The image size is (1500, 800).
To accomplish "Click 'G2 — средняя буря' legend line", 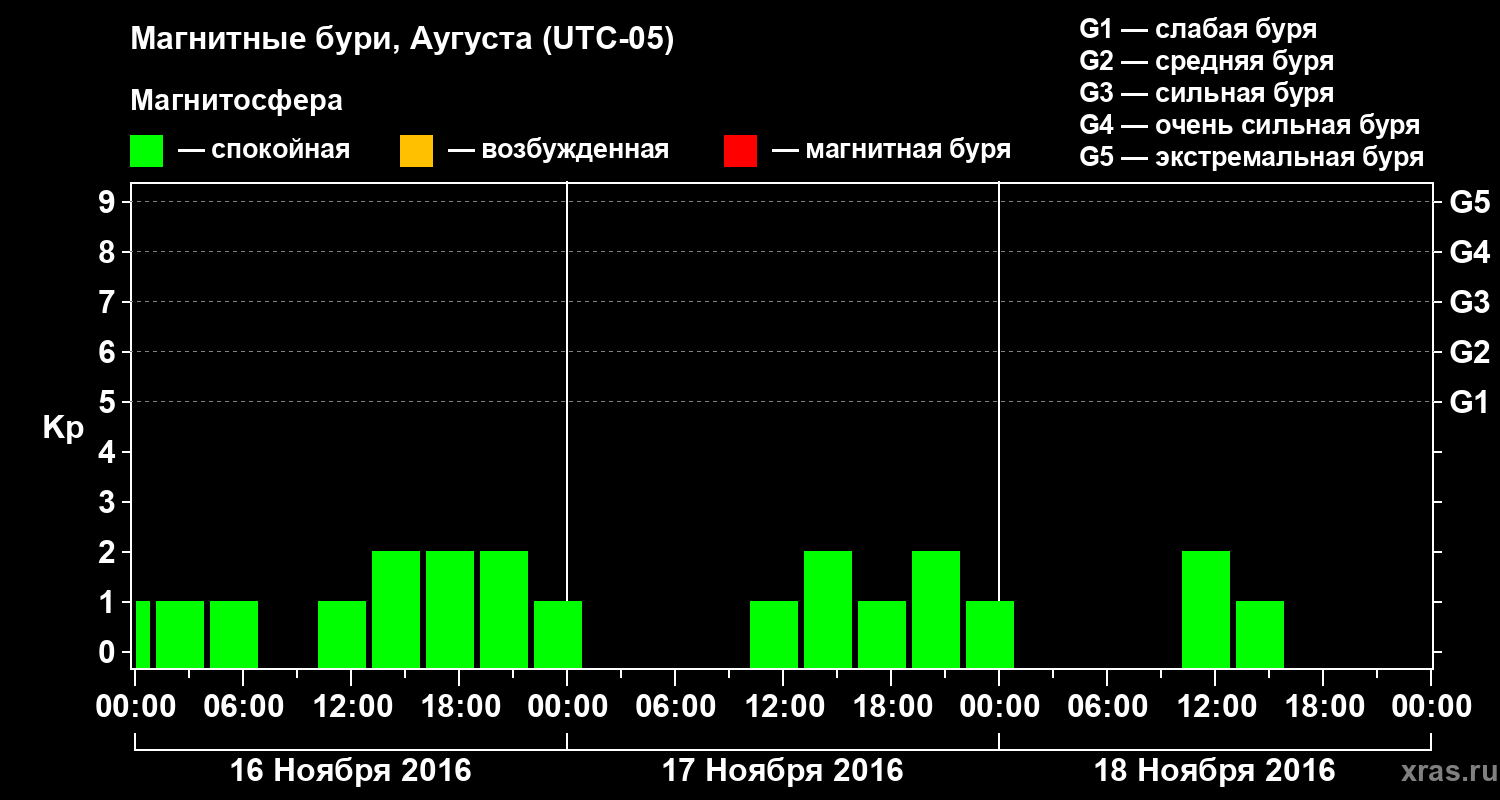I will click(1207, 61).
